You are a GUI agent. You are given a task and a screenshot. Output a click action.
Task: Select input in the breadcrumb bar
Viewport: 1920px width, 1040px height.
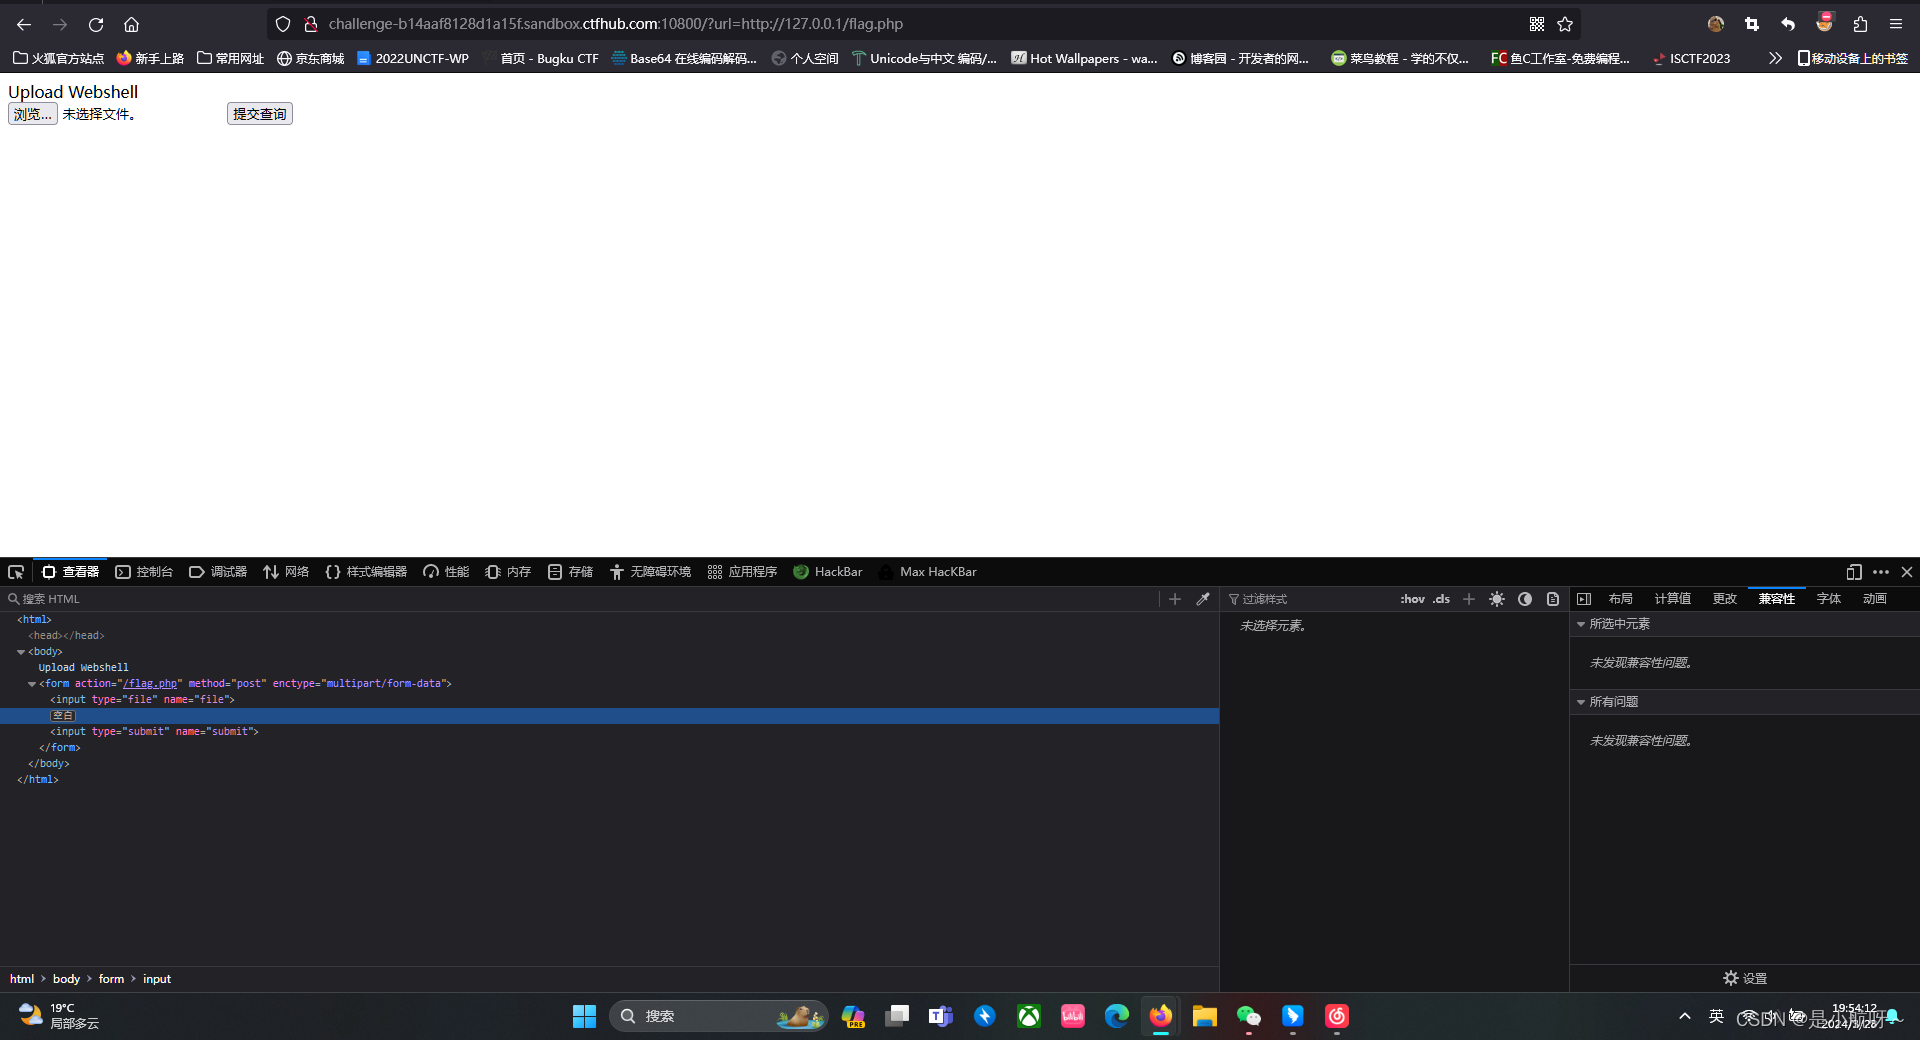(x=156, y=978)
